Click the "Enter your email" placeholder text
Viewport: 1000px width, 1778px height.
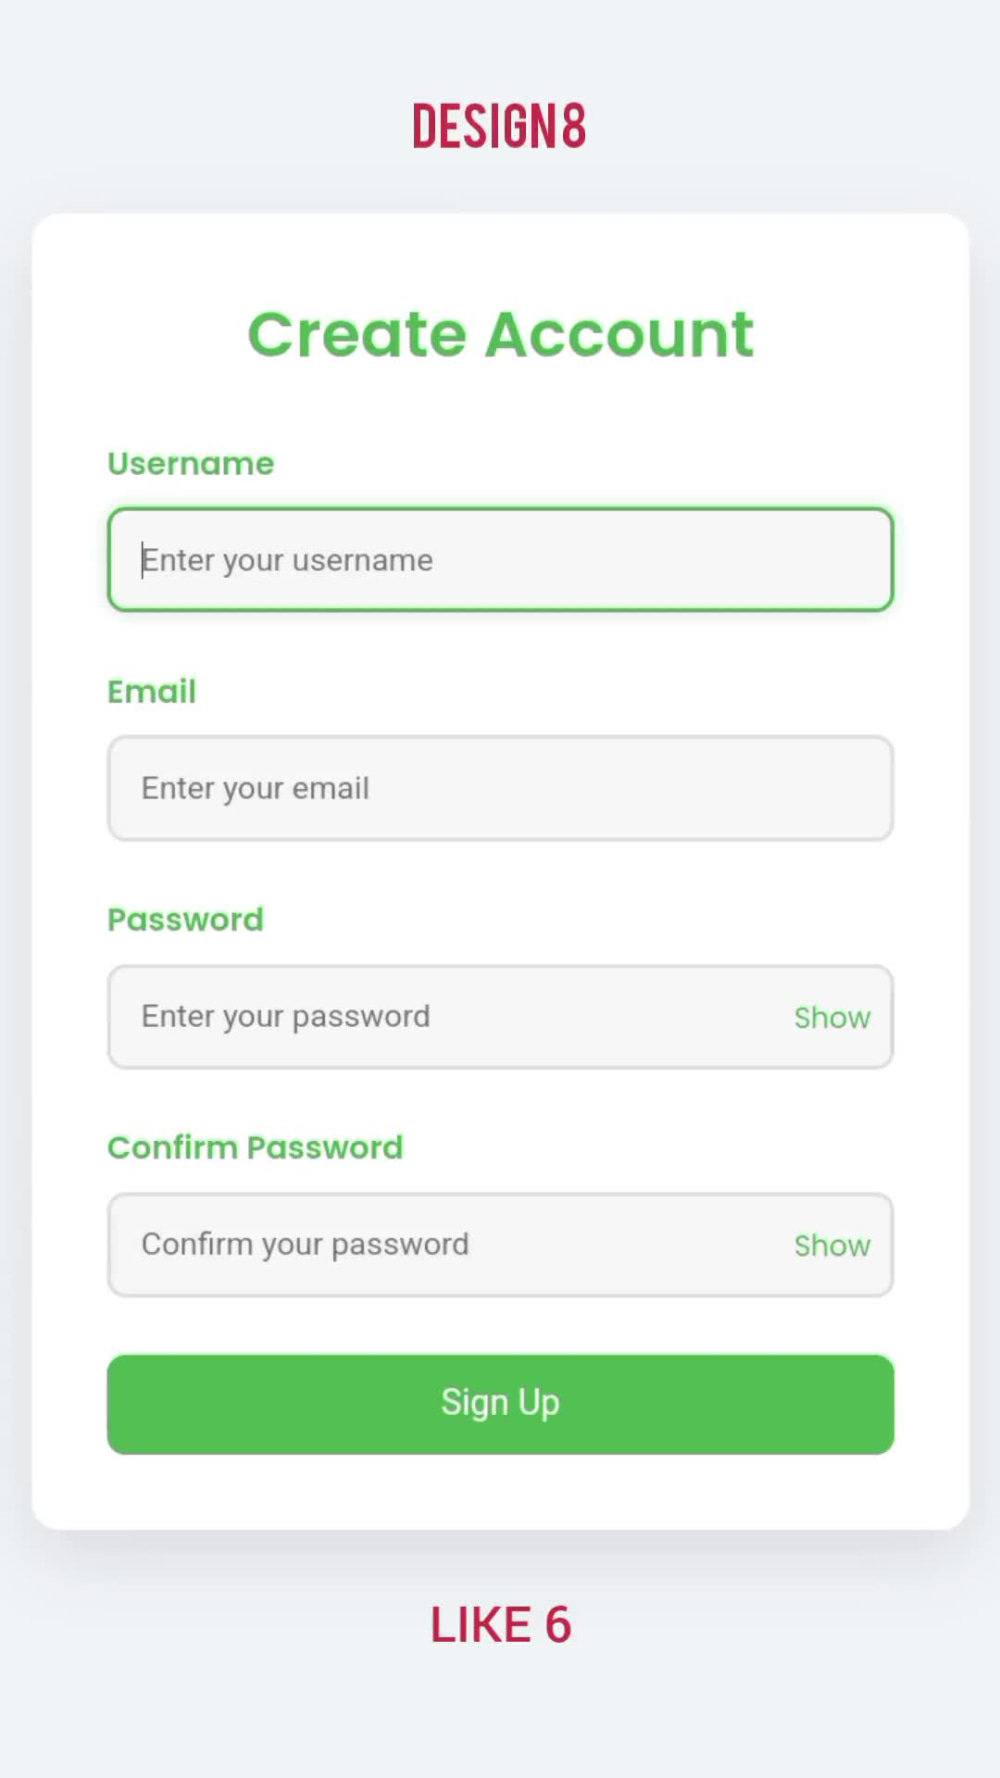pos(255,789)
